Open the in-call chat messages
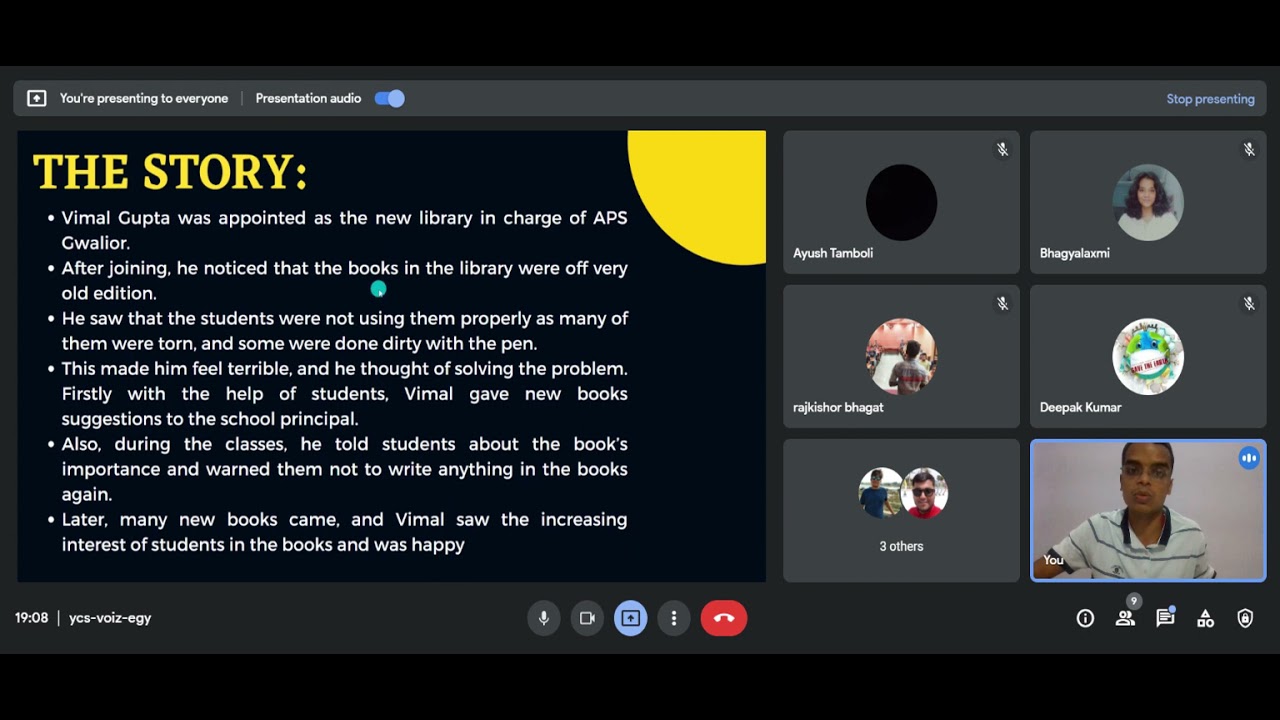 1165,619
